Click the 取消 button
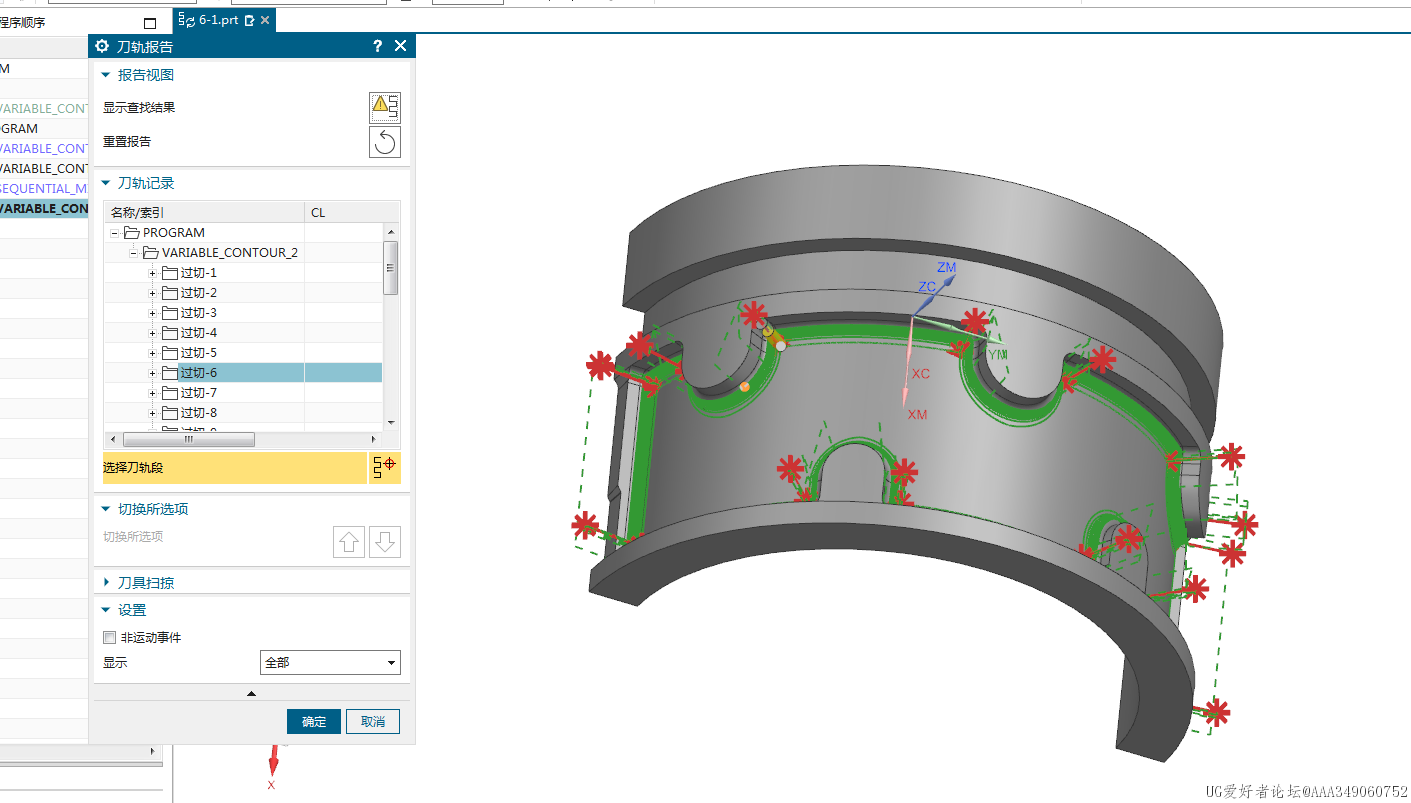 [x=373, y=721]
